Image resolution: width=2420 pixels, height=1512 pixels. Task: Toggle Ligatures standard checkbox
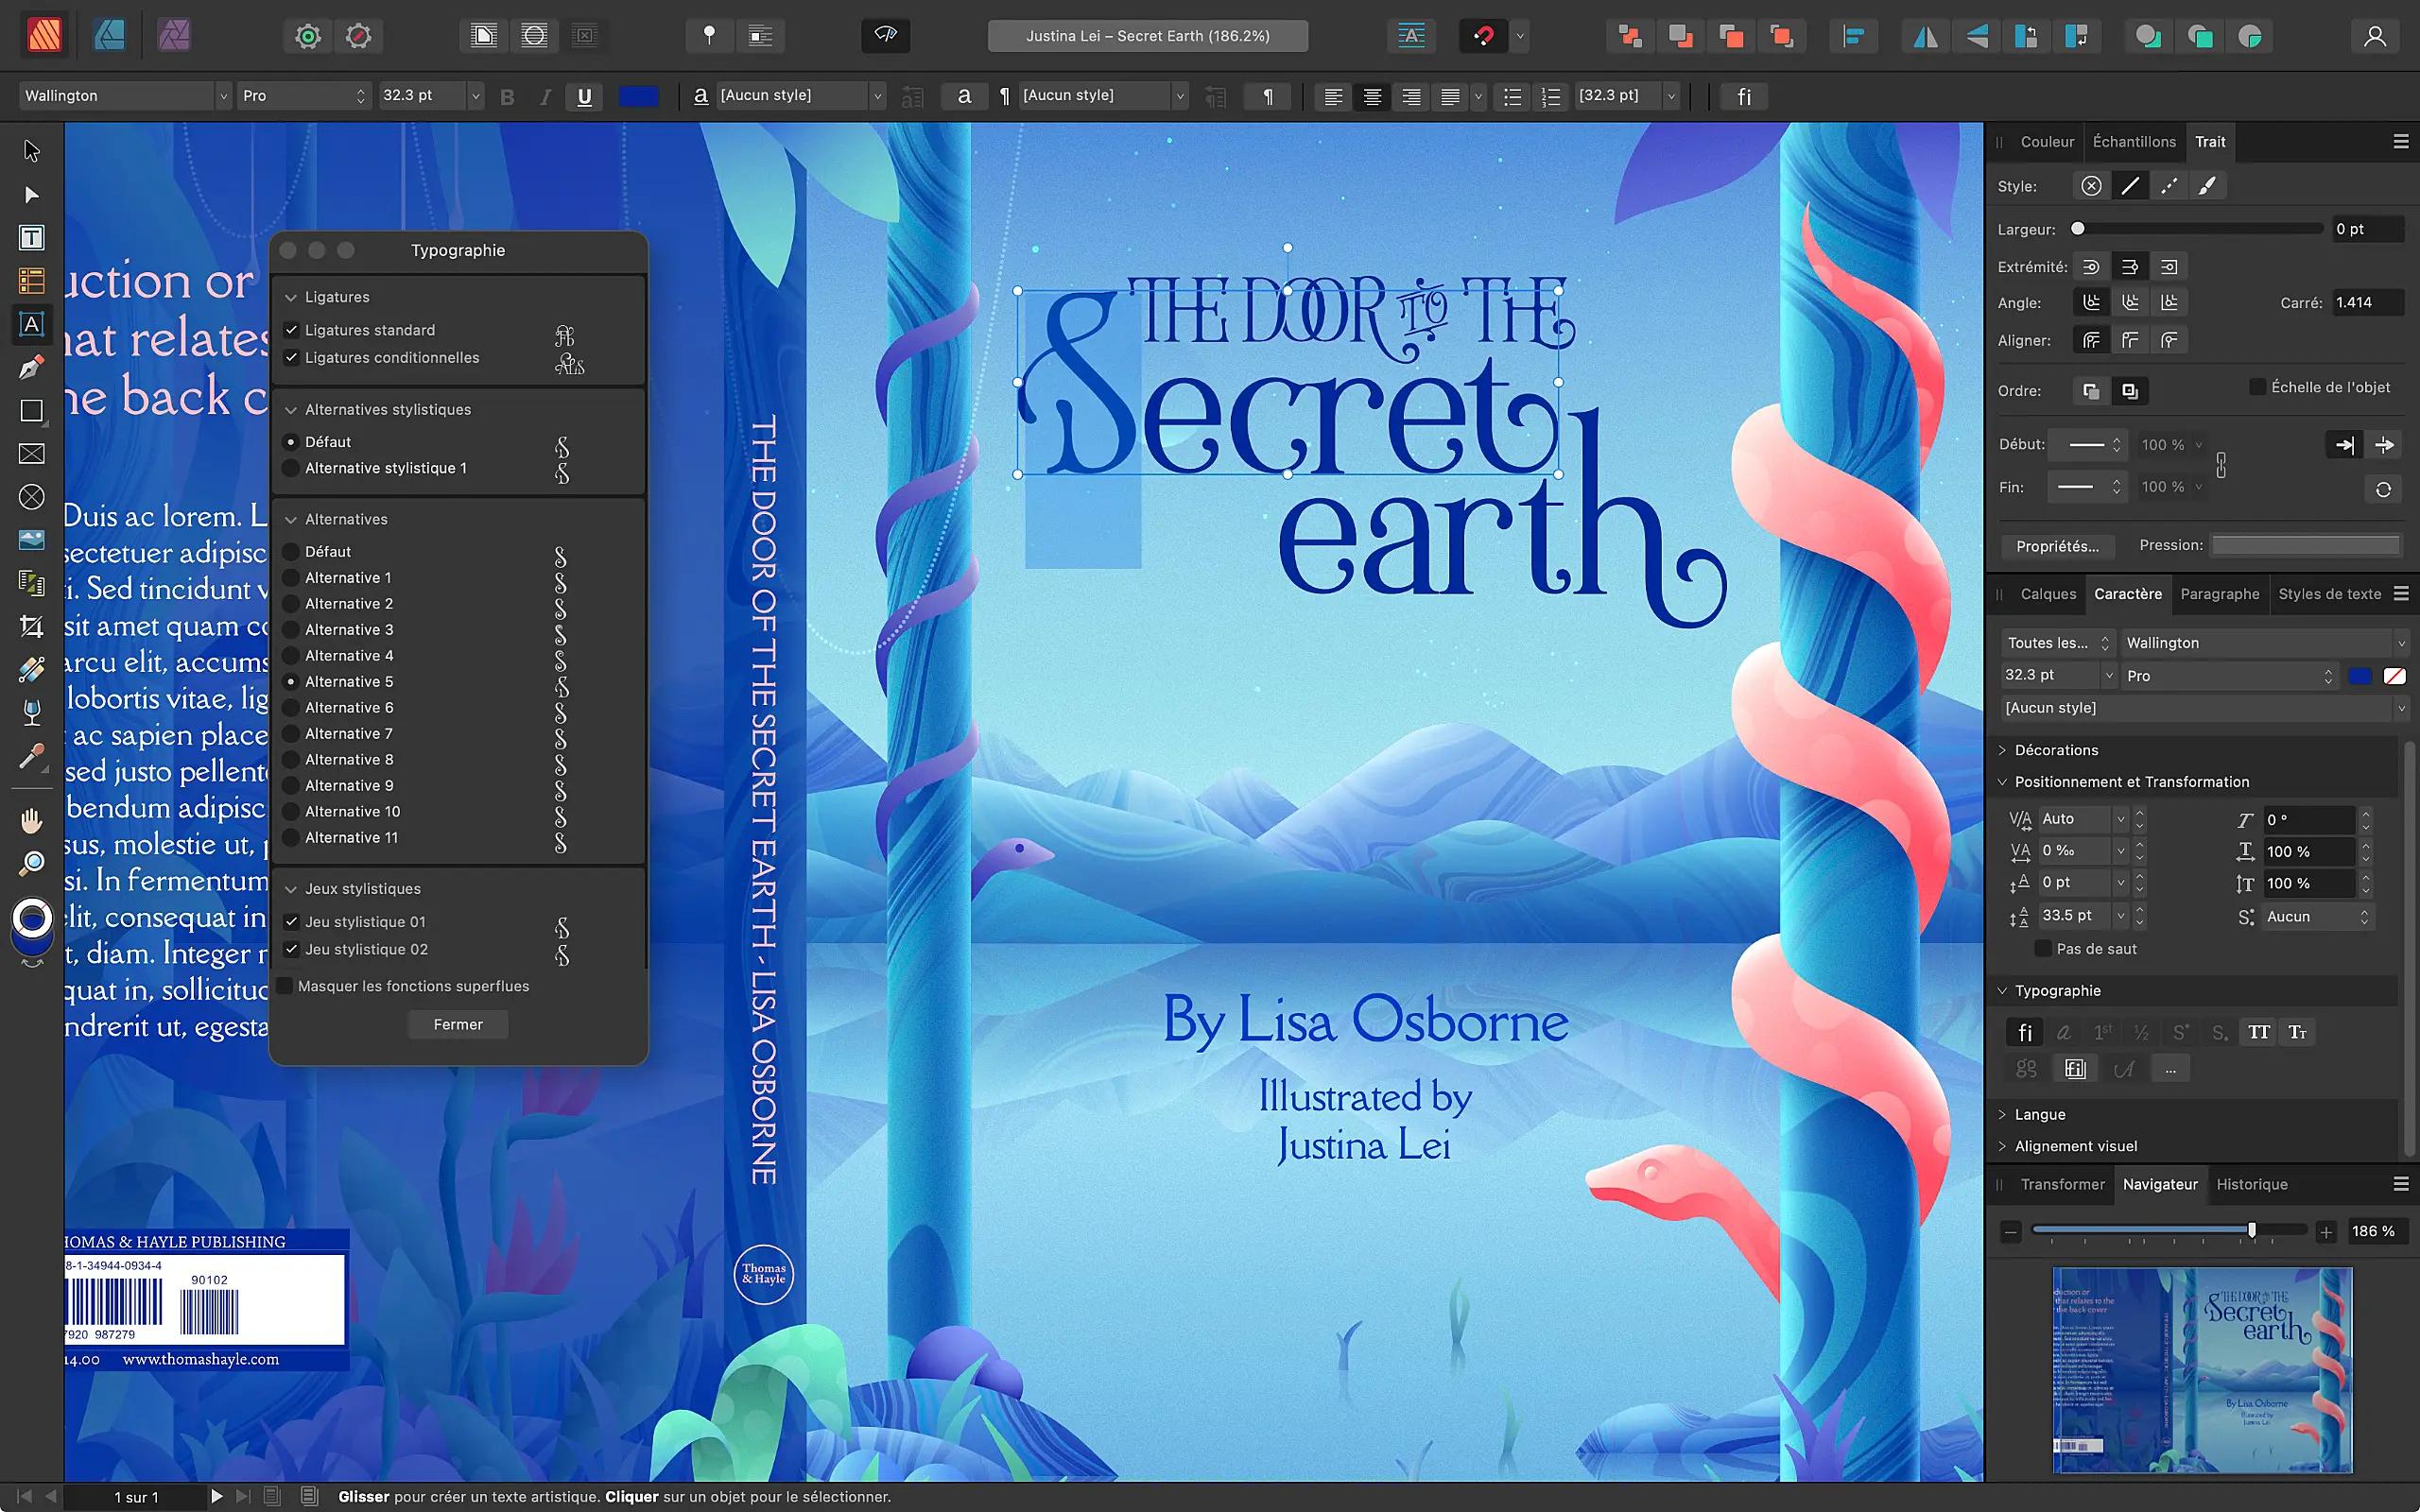click(x=291, y=330)
